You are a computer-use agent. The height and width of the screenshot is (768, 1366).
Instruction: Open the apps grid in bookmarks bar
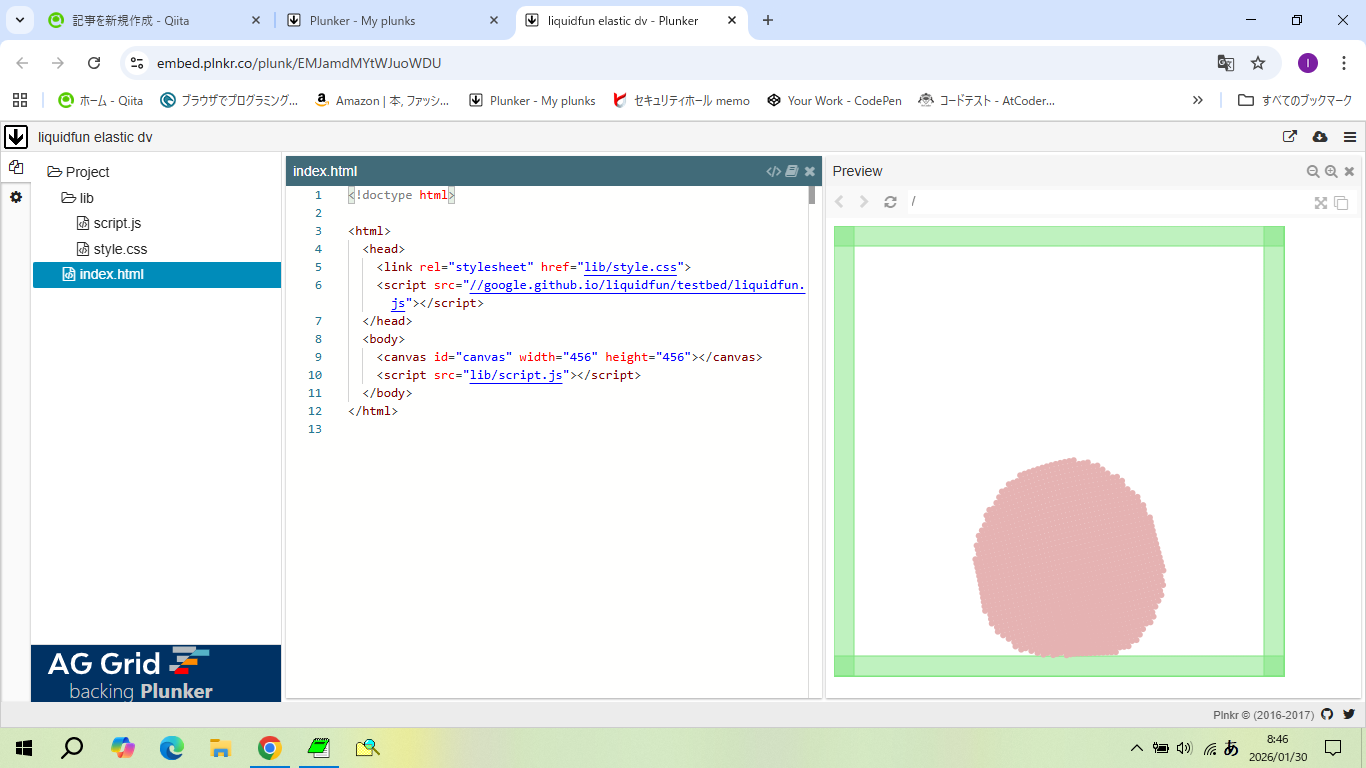(x=20, y=100)
